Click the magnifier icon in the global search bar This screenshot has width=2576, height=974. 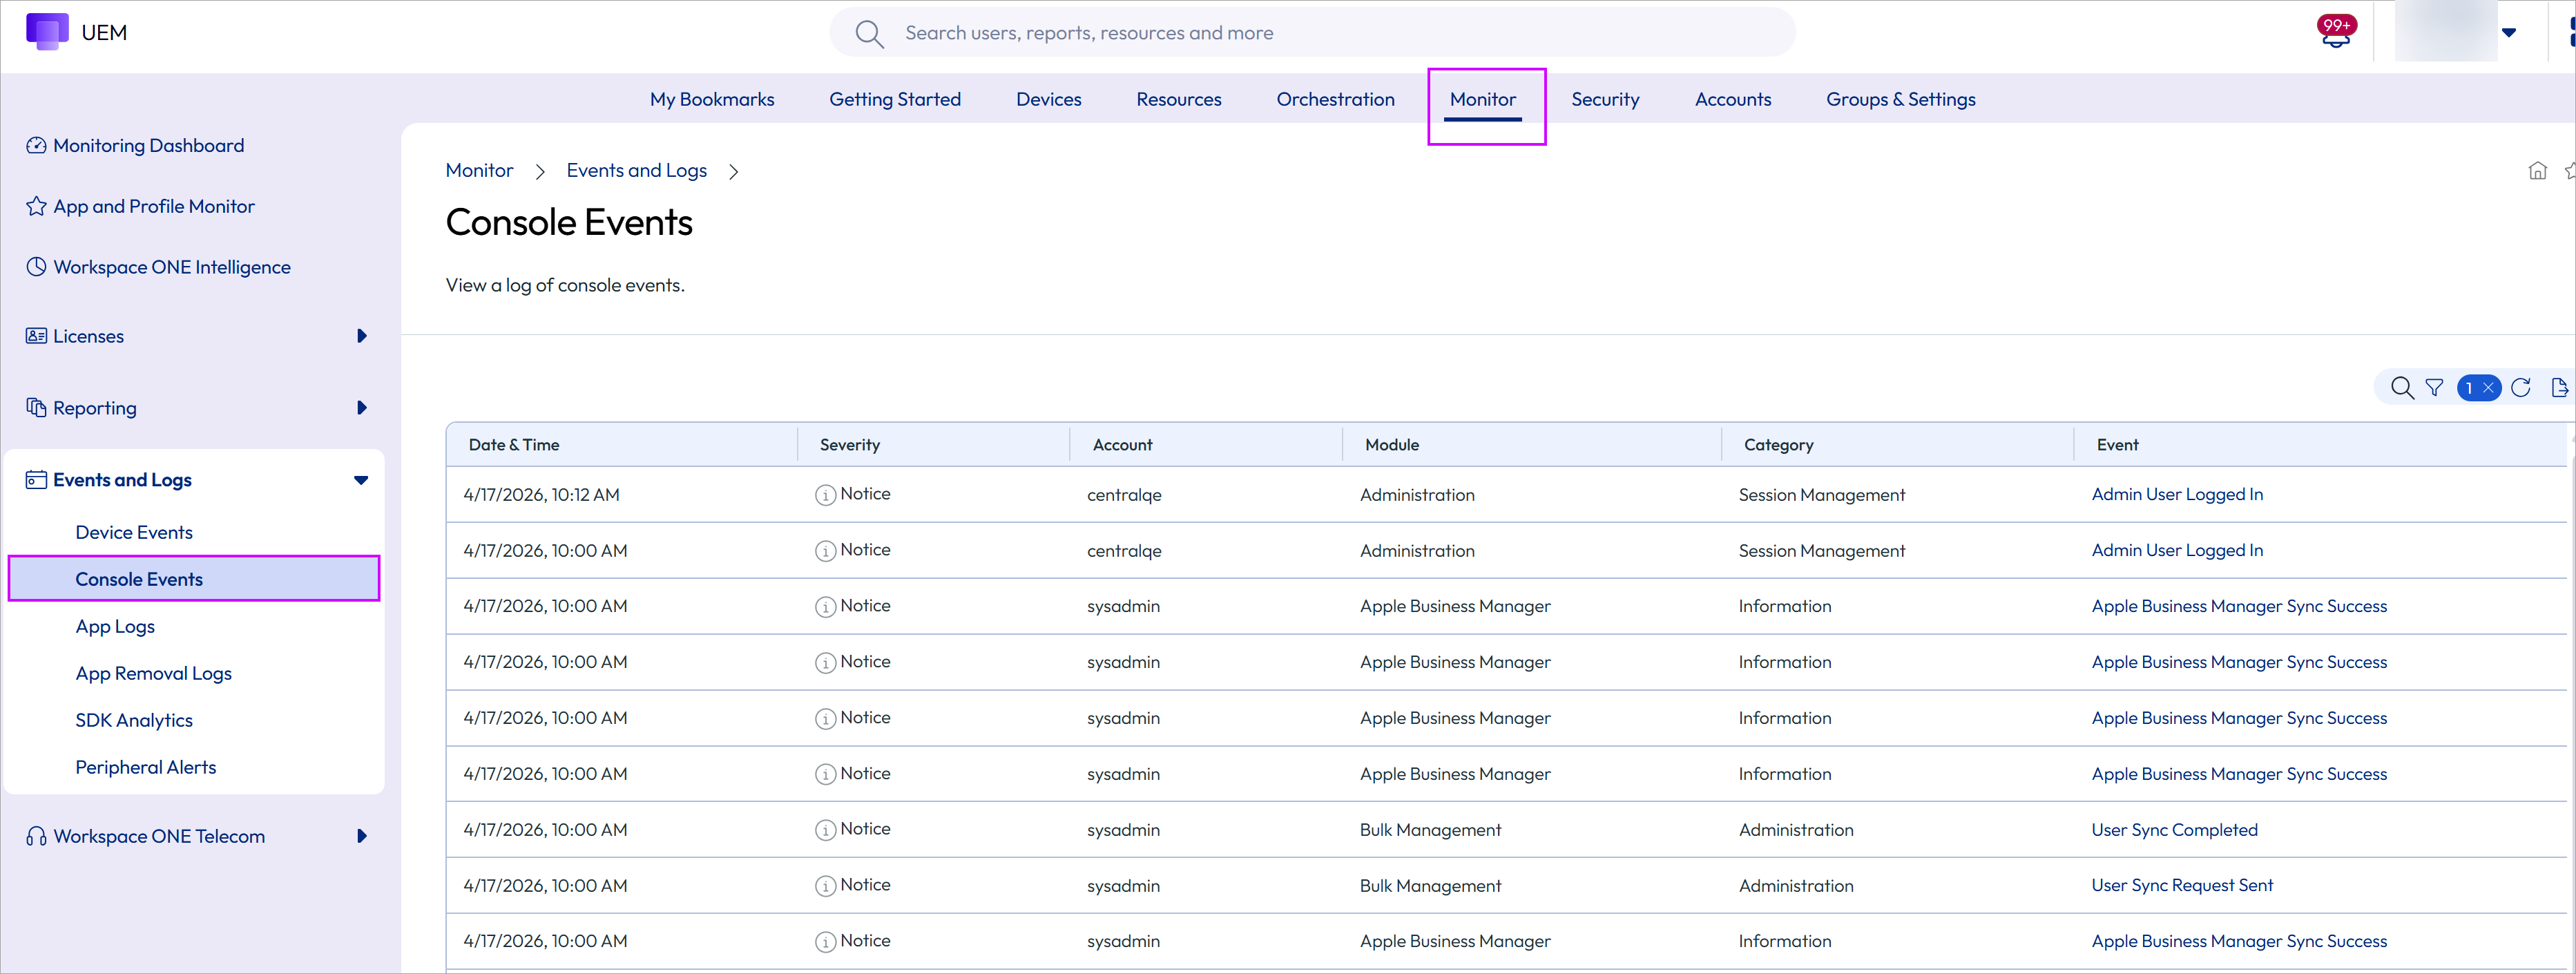click(869, 34)
